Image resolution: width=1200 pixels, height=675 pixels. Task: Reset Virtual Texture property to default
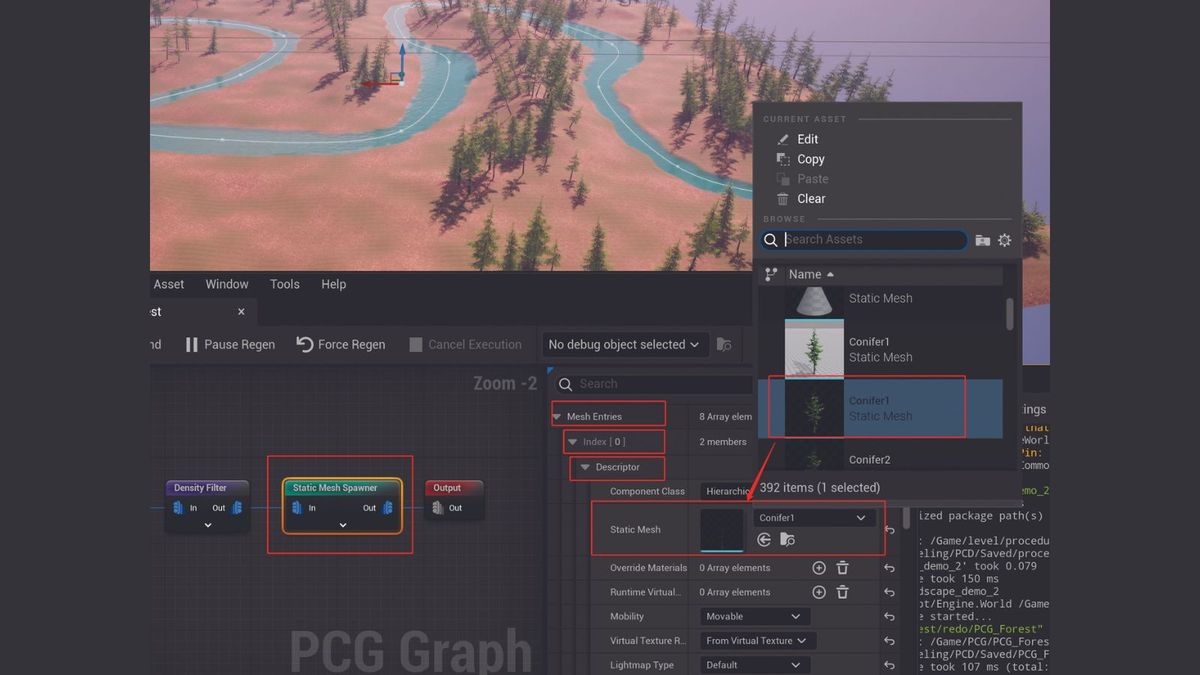point(889,641)
